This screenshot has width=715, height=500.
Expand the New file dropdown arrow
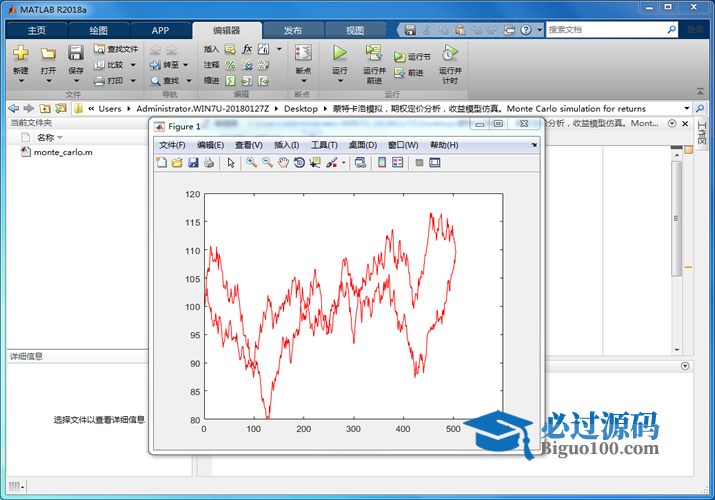coord(21,82)
